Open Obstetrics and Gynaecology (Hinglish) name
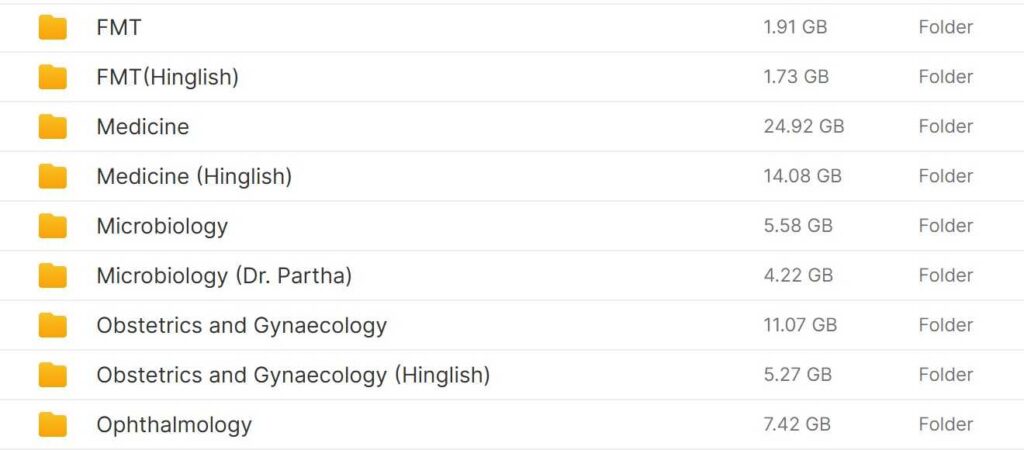Image resolution: width=1024 pixels, height=450 pixels. coord(293,375)
